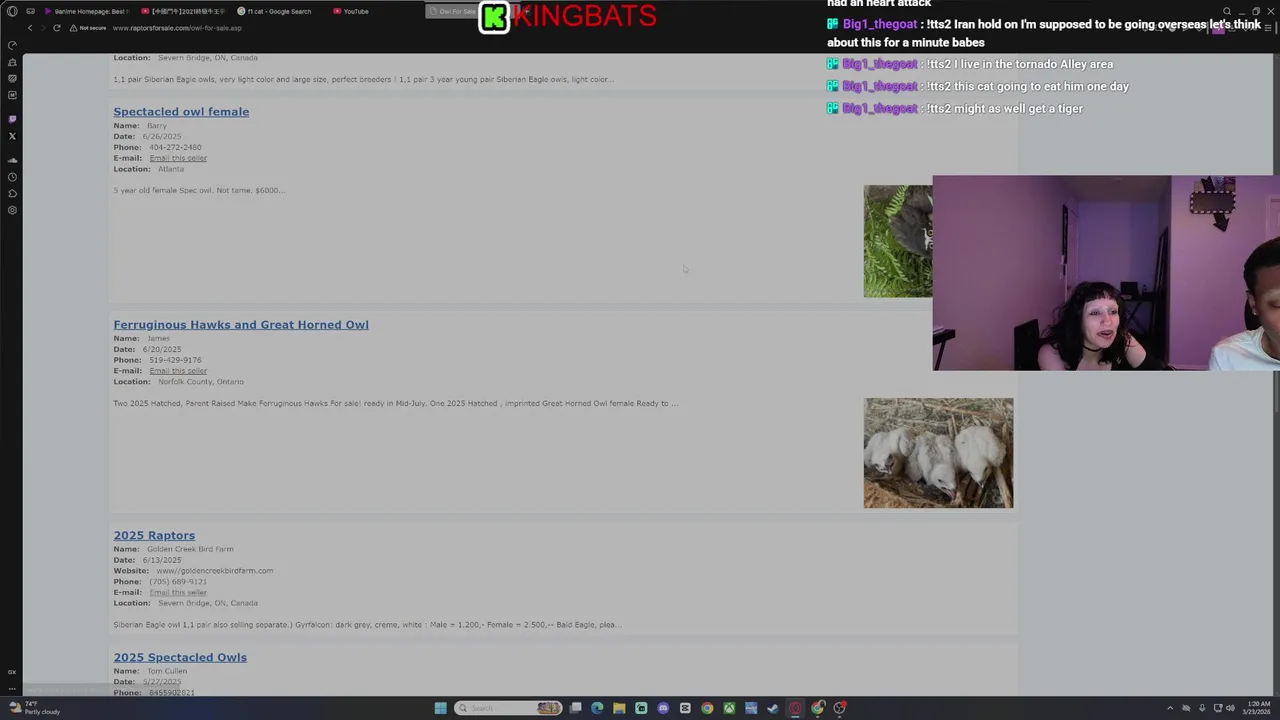Viewport: 1280px width, 720px height.
Task: Open GX Control speedometer in sidebar
Action: tap(12, 45)
